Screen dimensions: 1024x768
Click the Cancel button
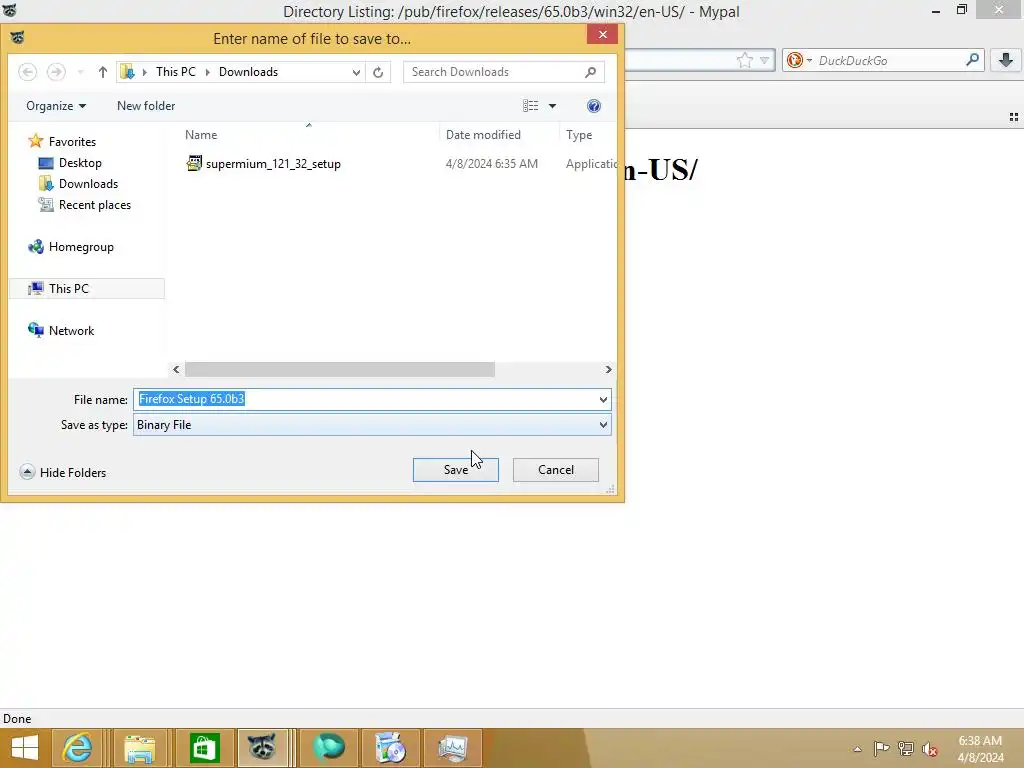pyautogui.click(x=556, y=470)
